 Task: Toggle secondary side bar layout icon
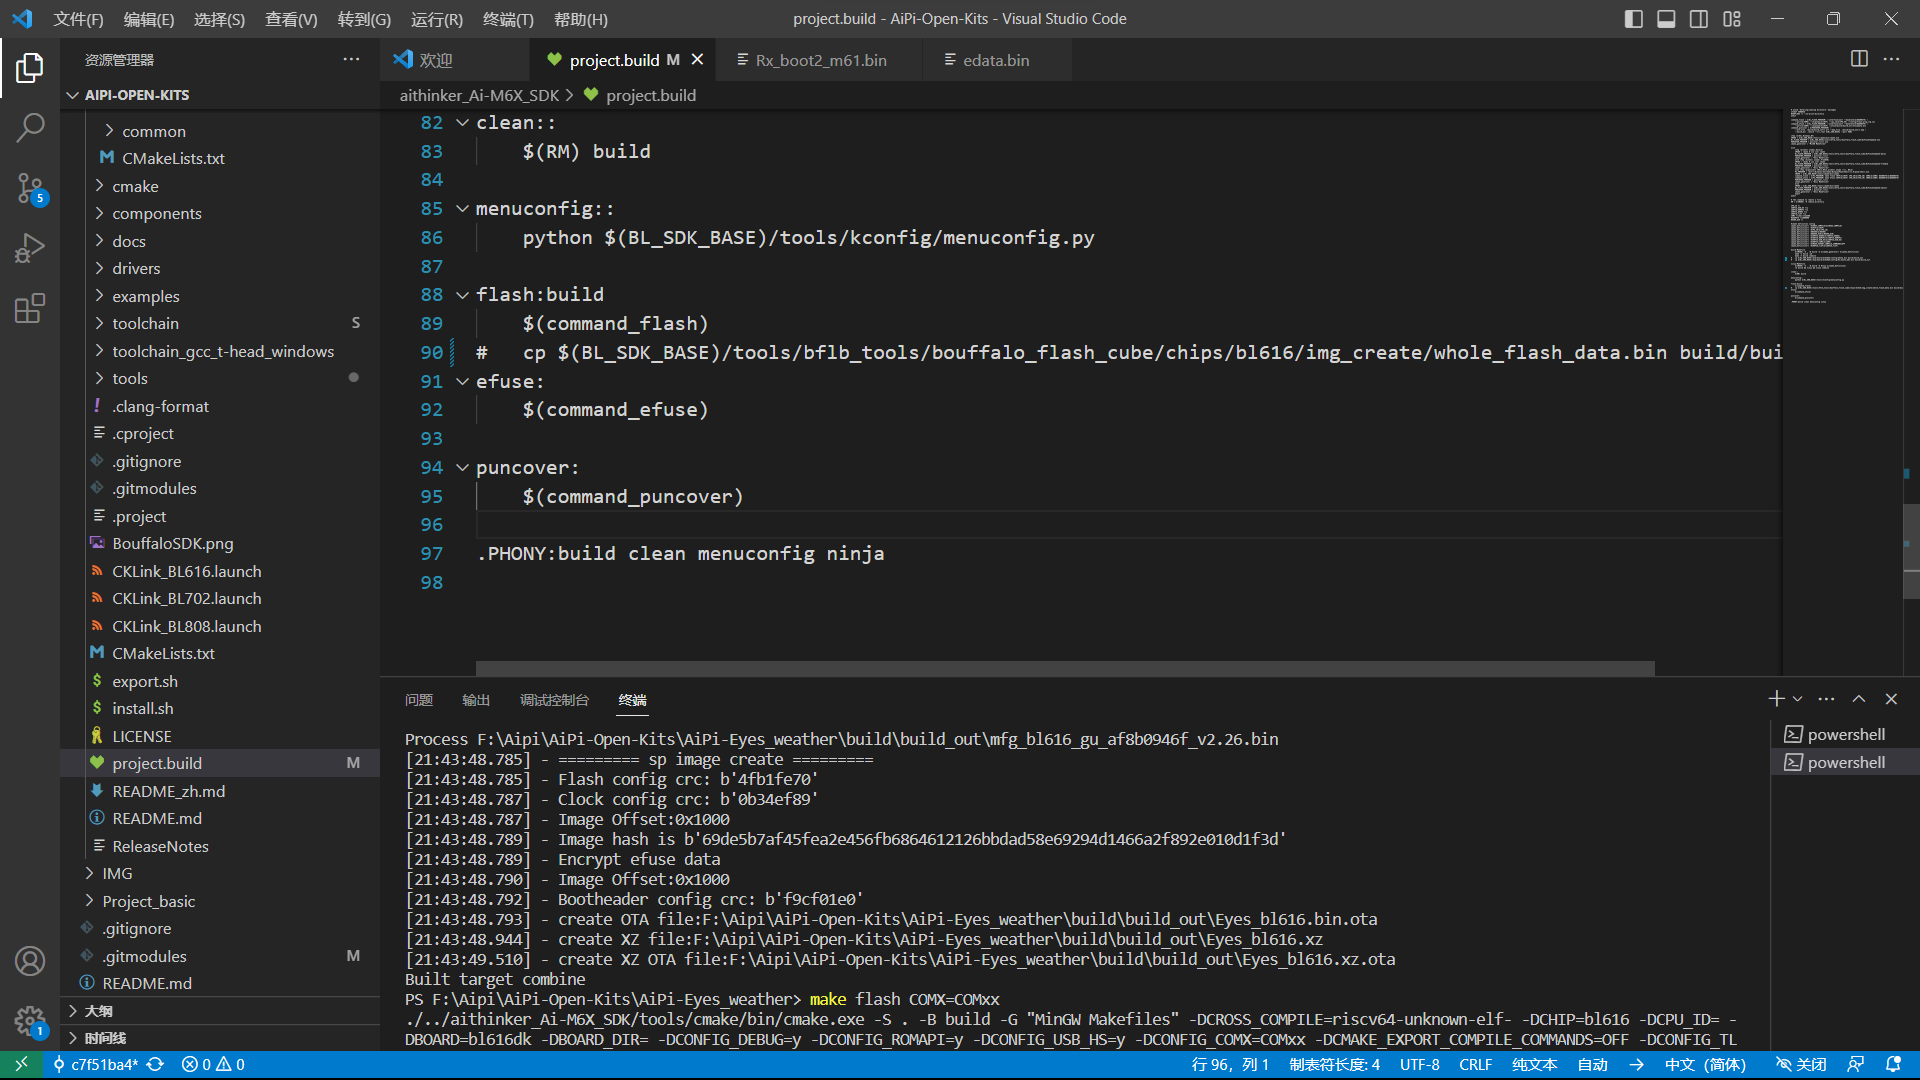click(1699, 19)
